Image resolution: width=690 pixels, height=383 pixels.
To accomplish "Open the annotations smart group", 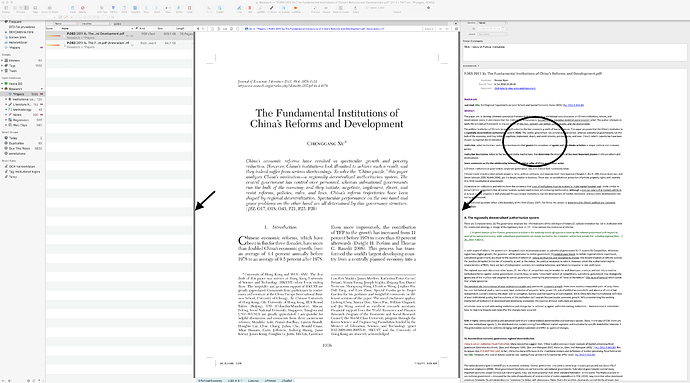I will tap(17, 154).
